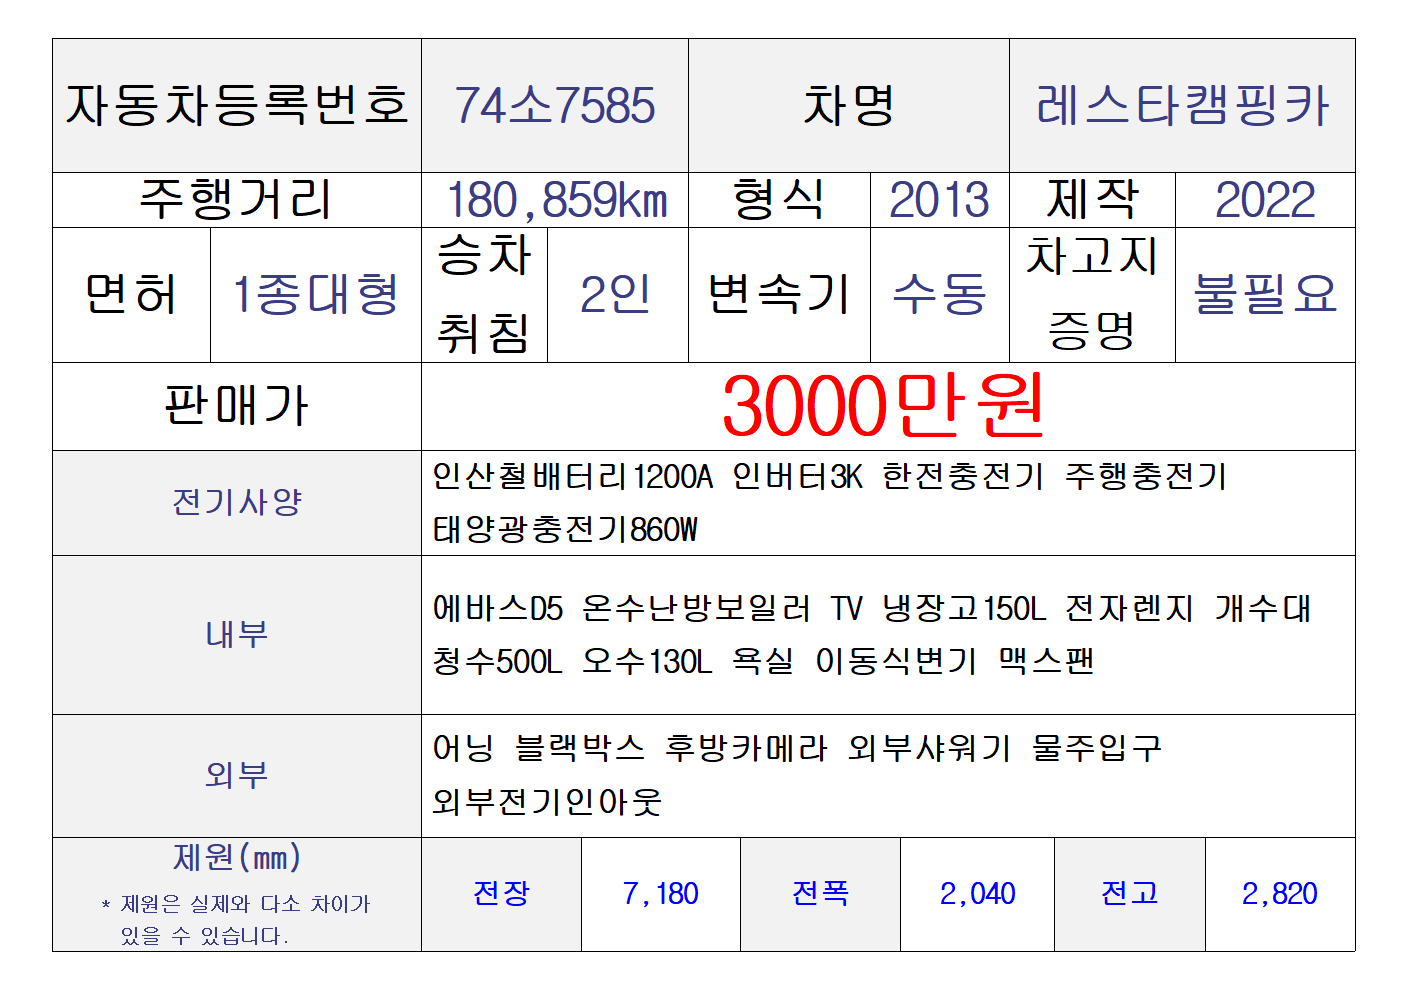This screenshot has width=1403, height=992.
Task: Click the 불필요 garage certificate value
Action: 1265,295
